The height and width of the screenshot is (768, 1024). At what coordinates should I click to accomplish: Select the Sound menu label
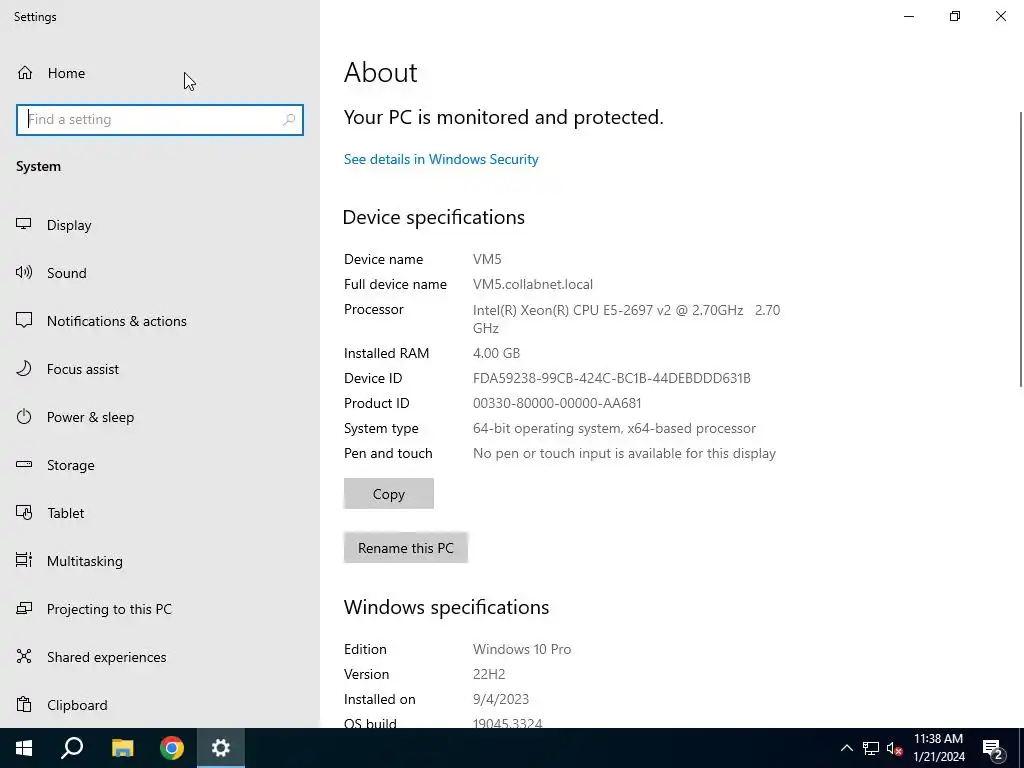point(67,273)
